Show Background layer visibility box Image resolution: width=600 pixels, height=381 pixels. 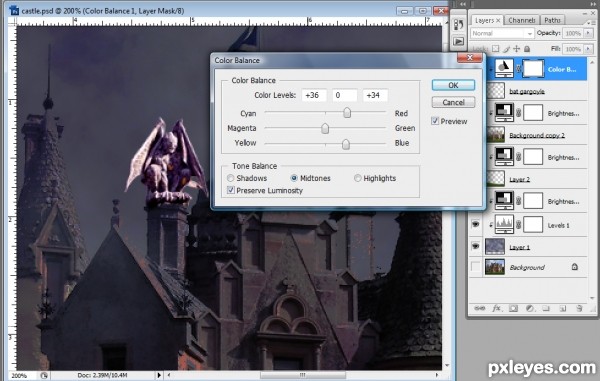pyautogui.click(x=476, y=267)
